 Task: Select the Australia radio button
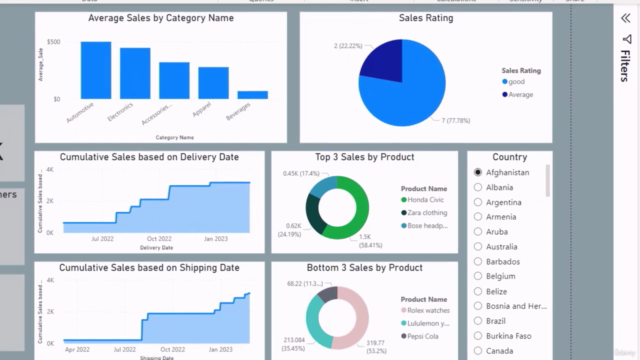(478, 247)
